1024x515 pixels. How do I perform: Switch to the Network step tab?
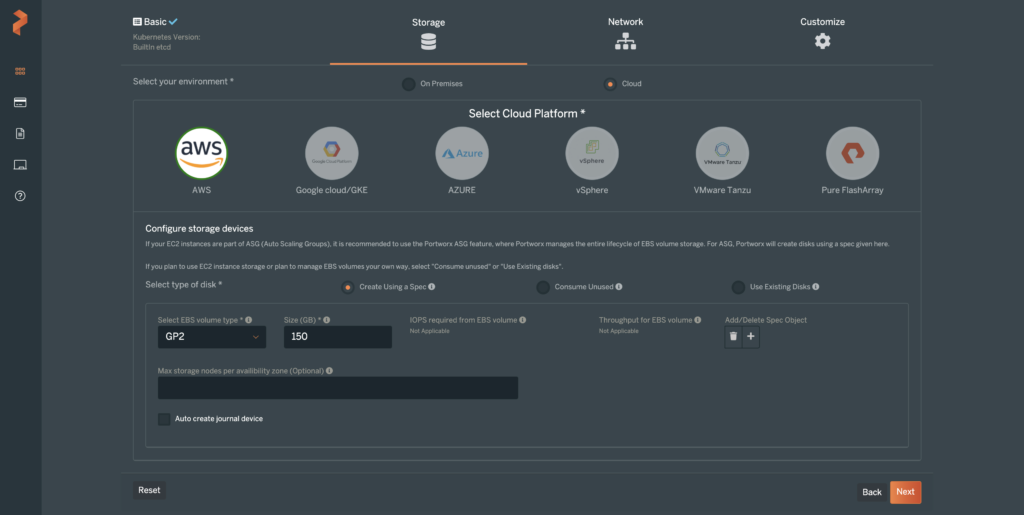coord(625,32)
